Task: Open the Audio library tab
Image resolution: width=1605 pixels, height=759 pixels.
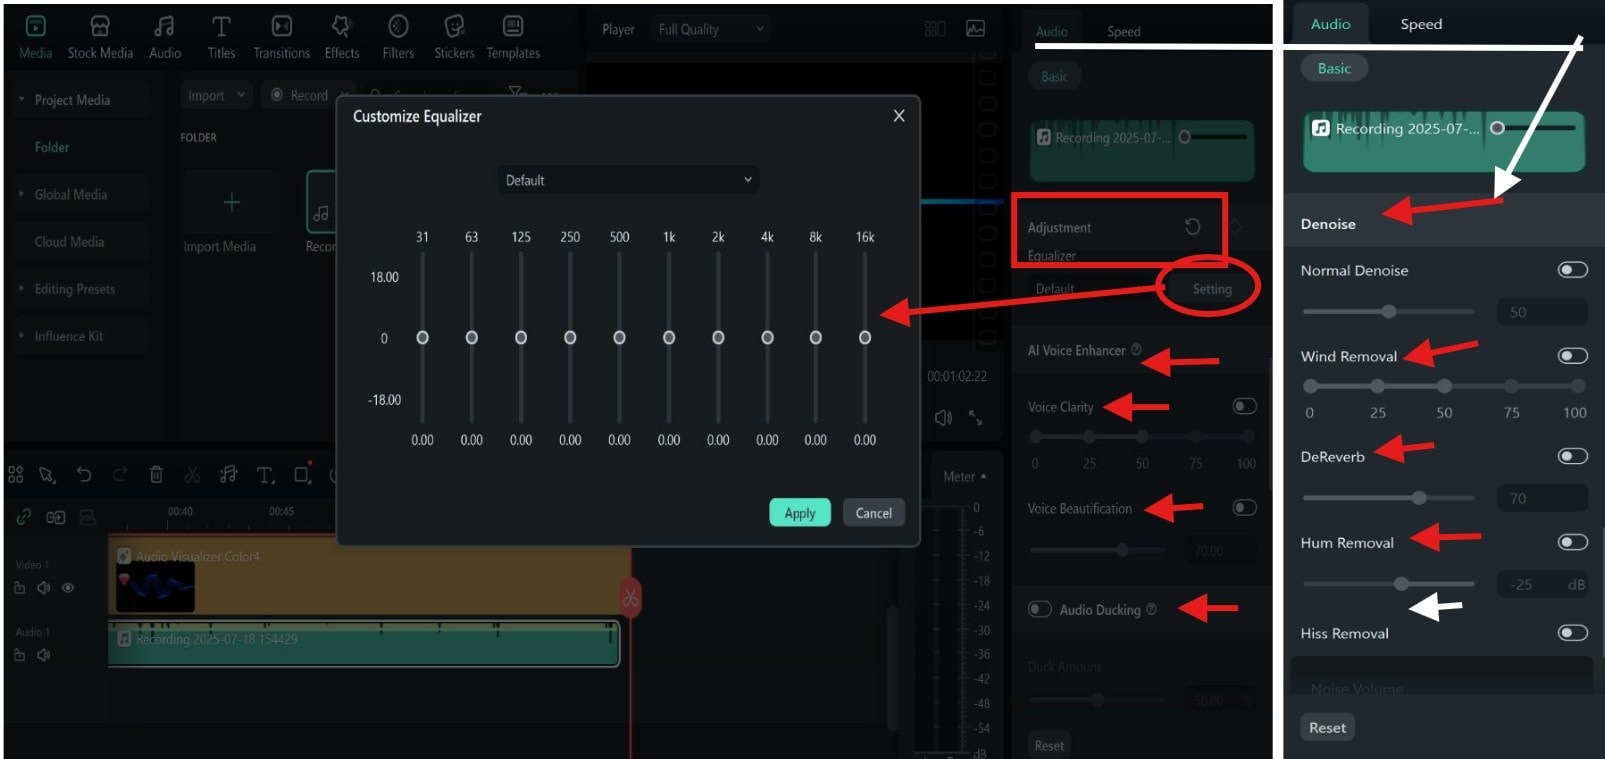Action: pyautogui.click(x=165, y=37)
